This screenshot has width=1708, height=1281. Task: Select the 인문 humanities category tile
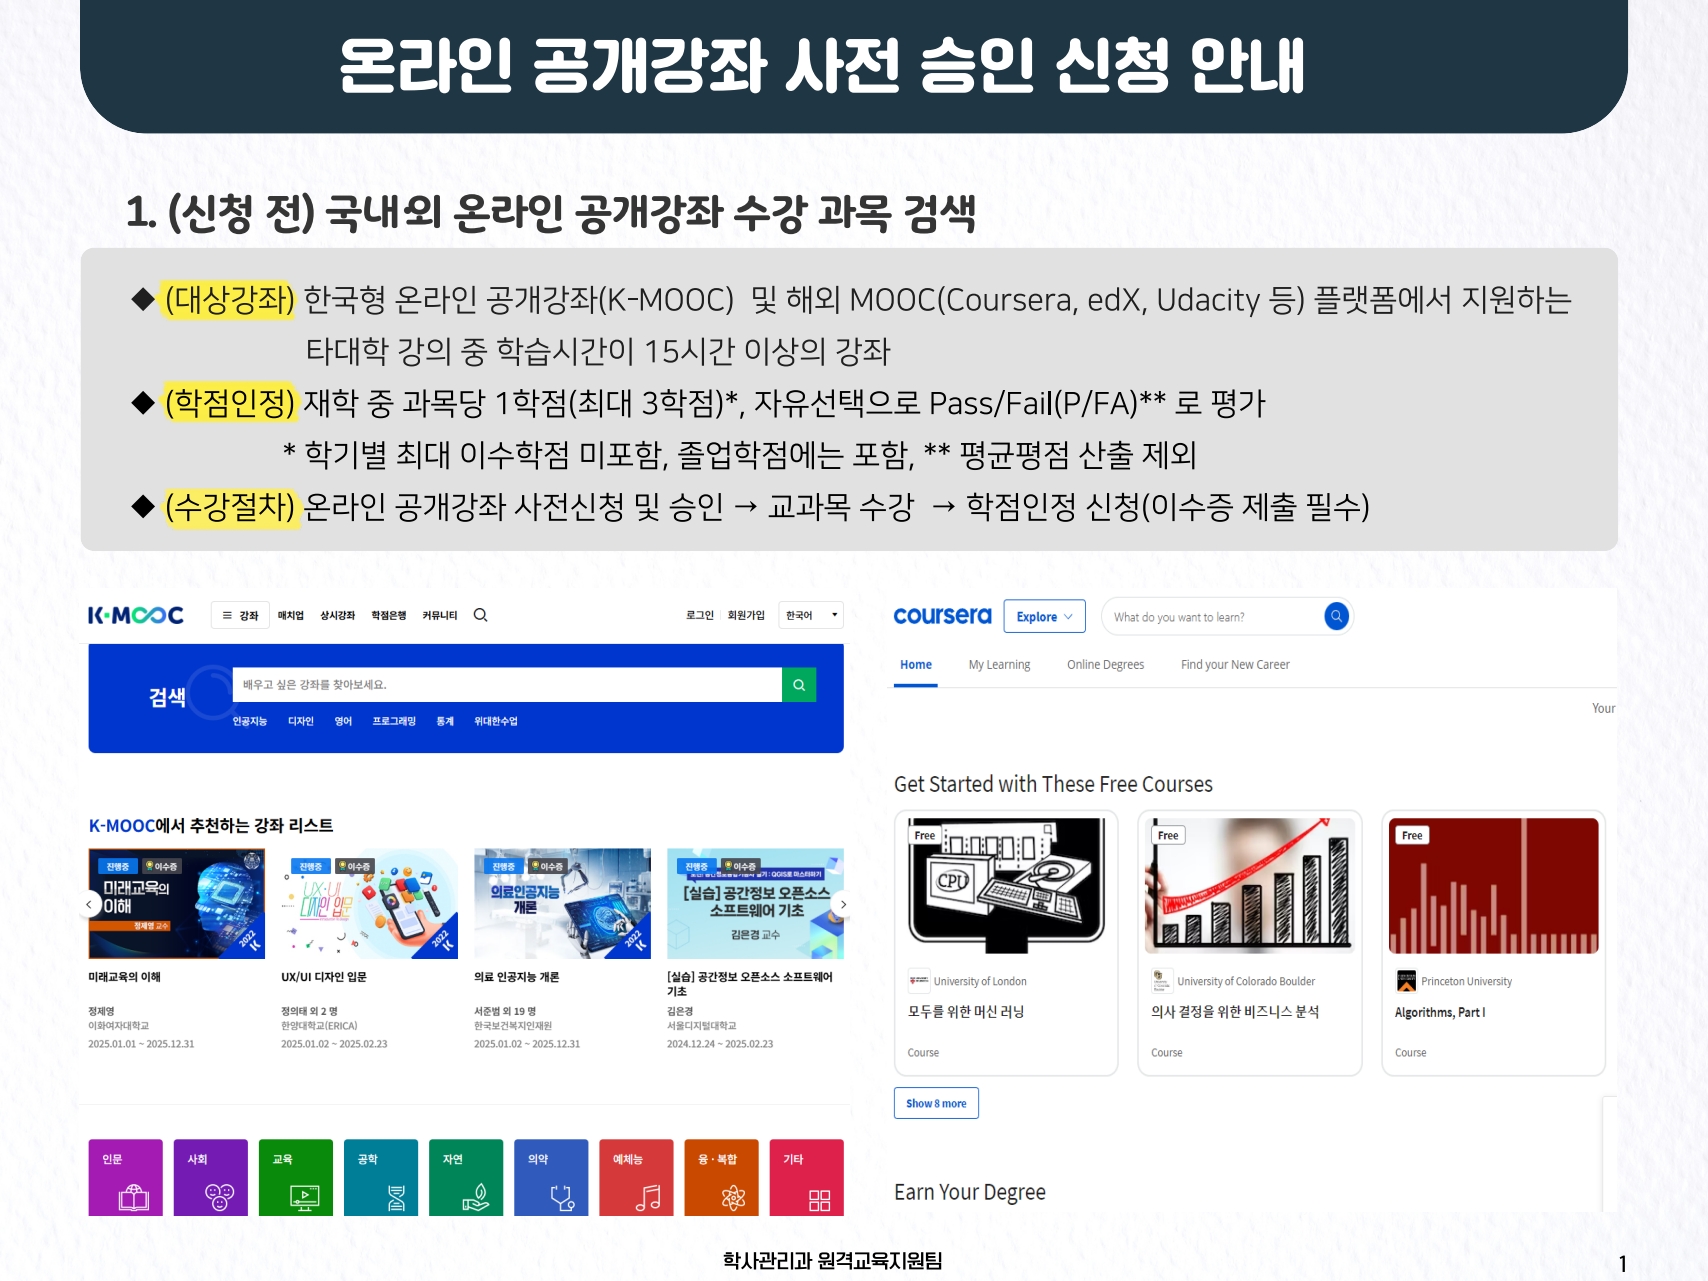coord(125,1177)
